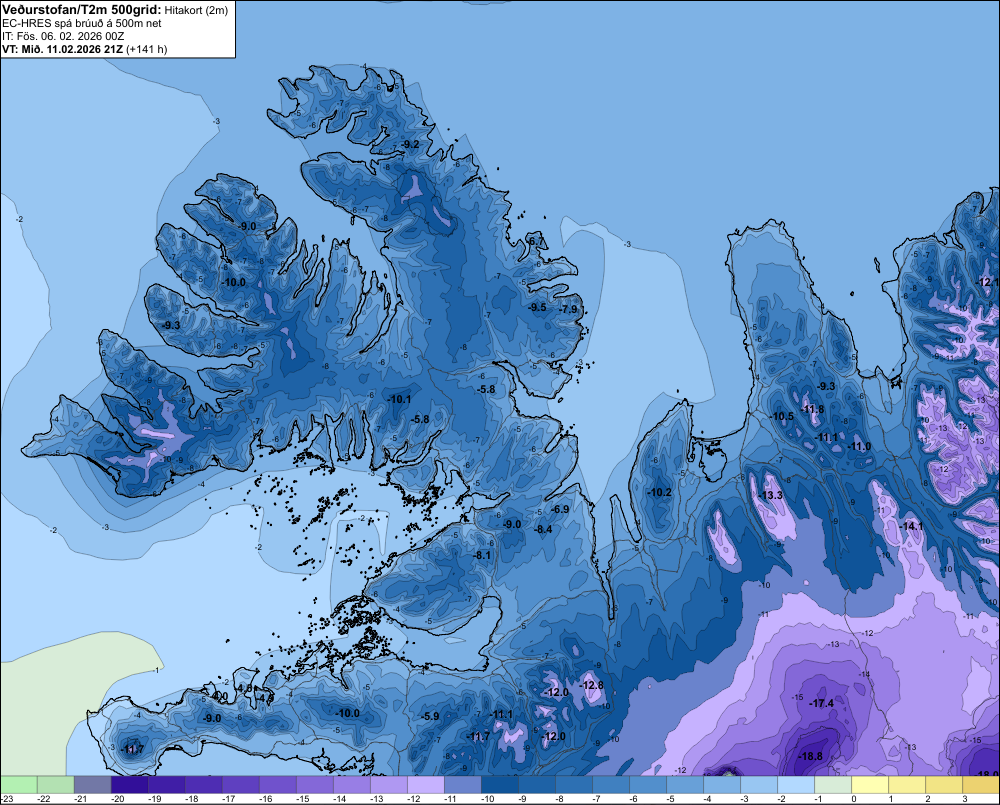Click the -10.1 temperature value on the map

(399, 399)
